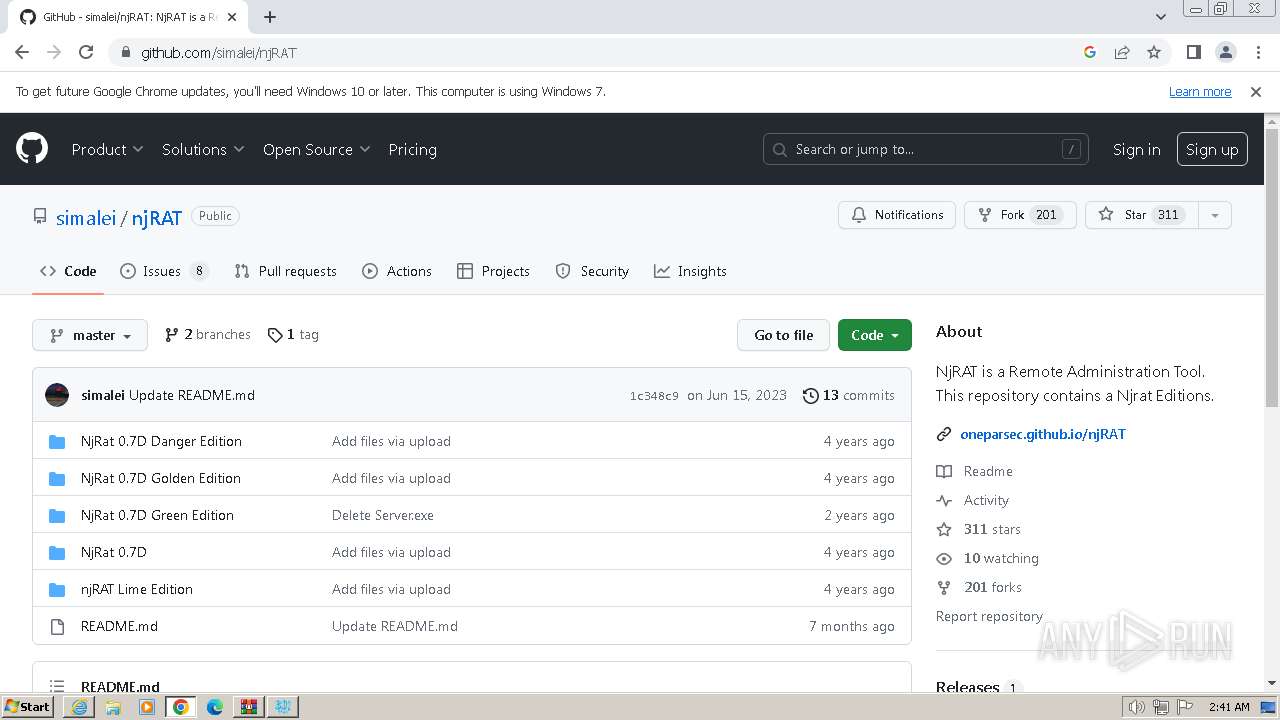Click simalei commit author avatar

[x=57, y=395]
